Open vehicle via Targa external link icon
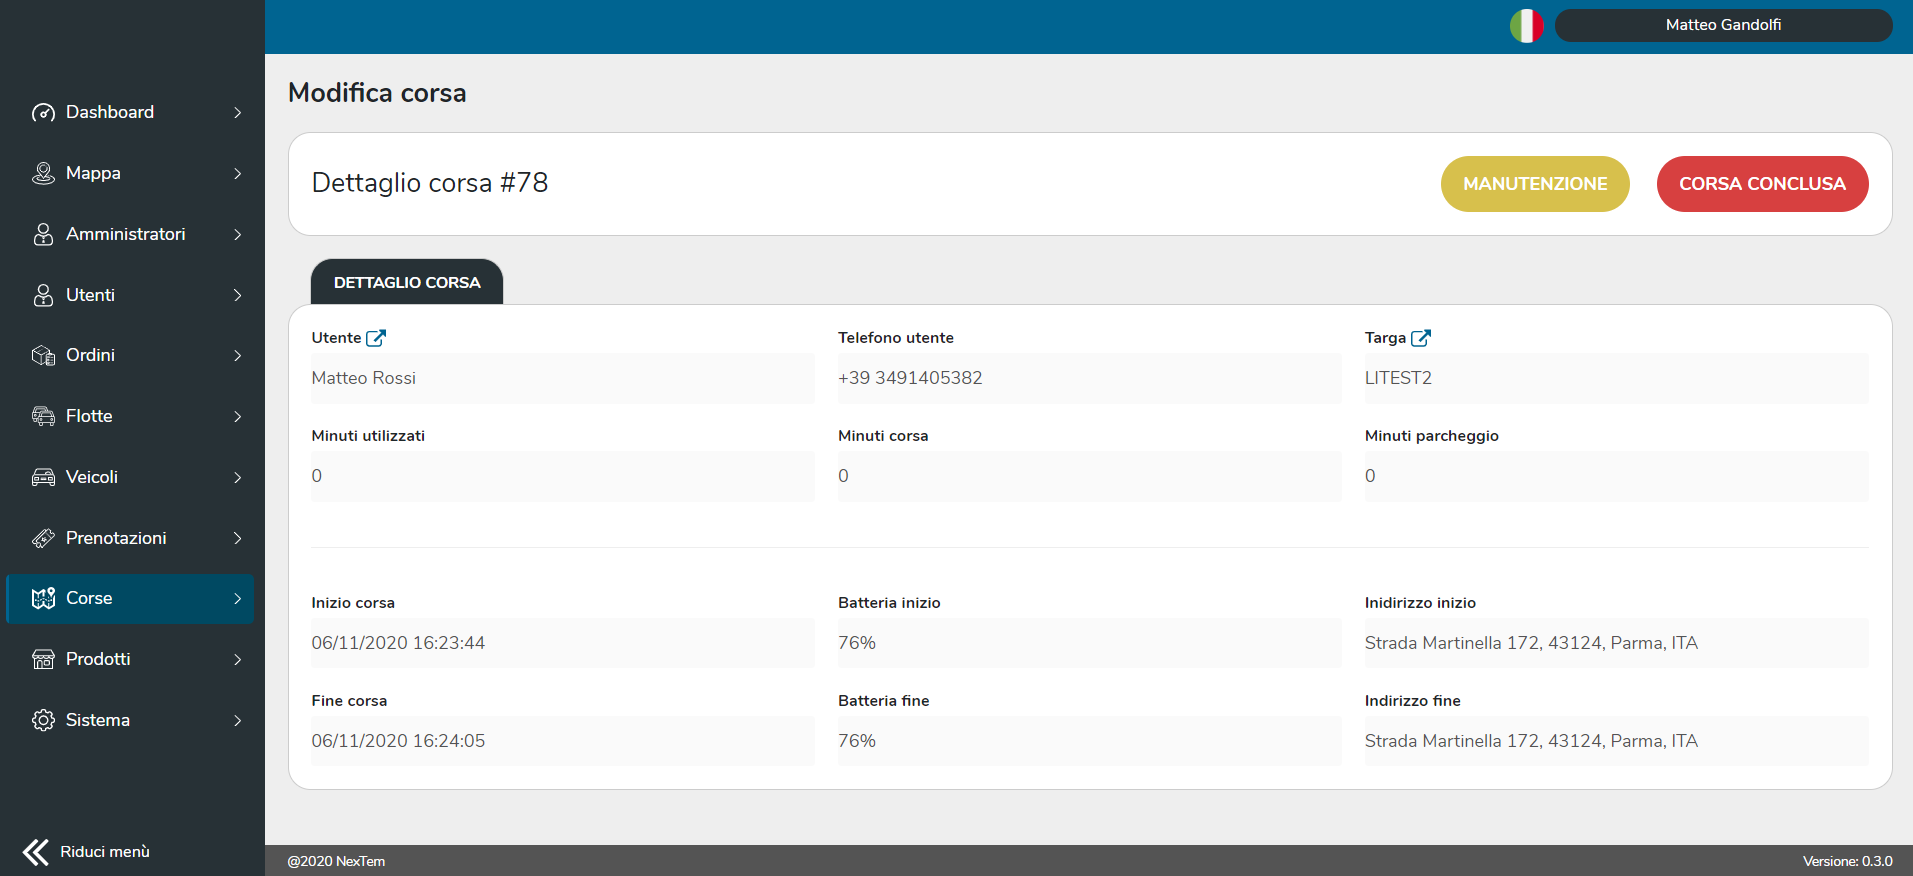This screenshot has width=1913, height=876. 1420,338
